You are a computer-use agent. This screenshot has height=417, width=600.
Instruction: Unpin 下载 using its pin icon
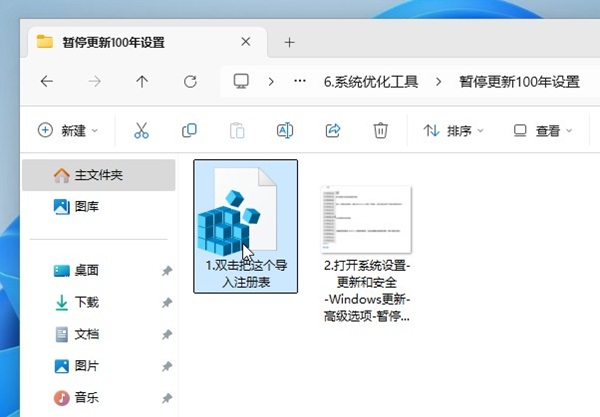(167, 303)
